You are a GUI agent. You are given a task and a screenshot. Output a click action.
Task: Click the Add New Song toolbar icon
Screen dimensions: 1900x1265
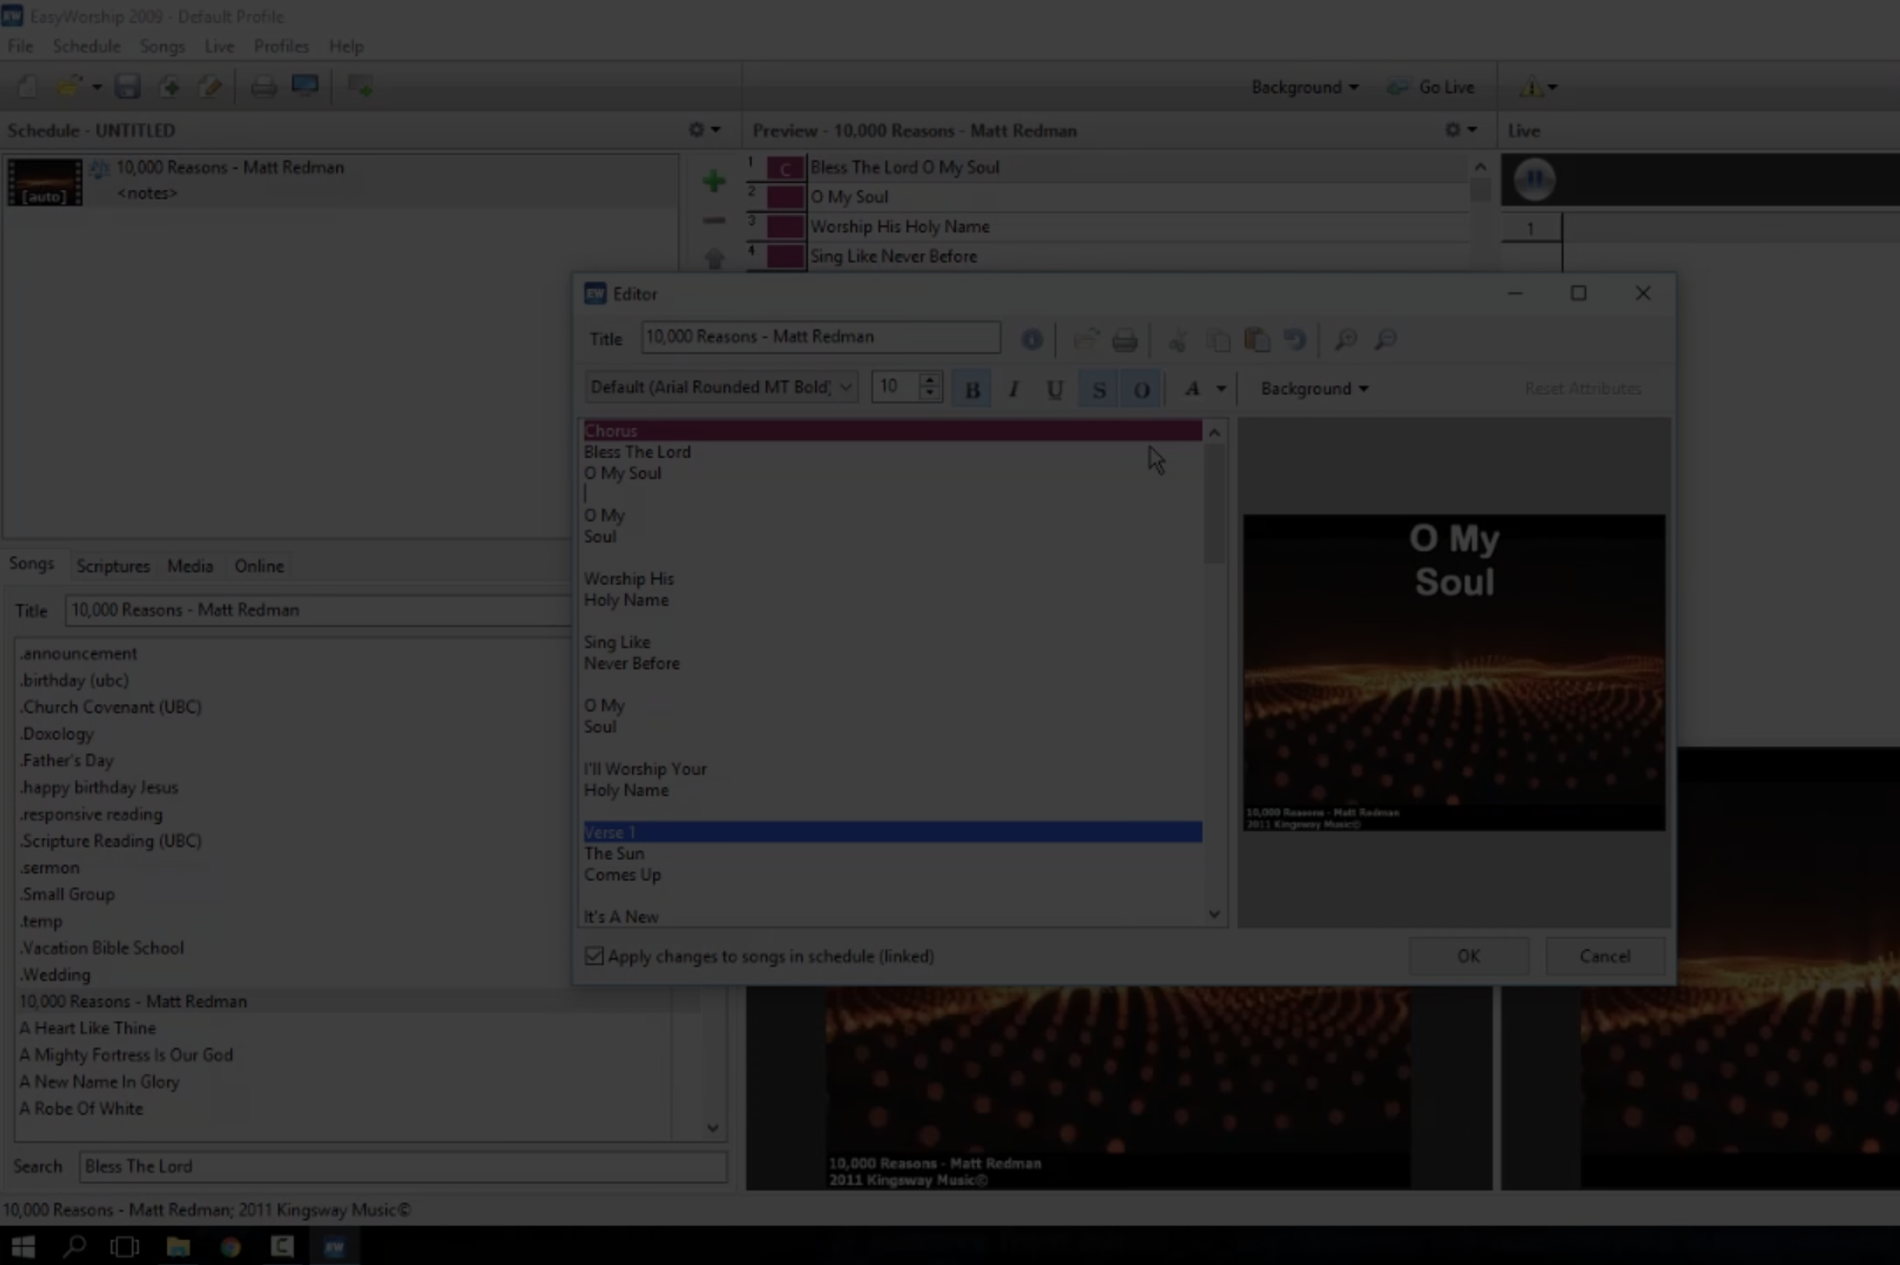coord(169,87)
